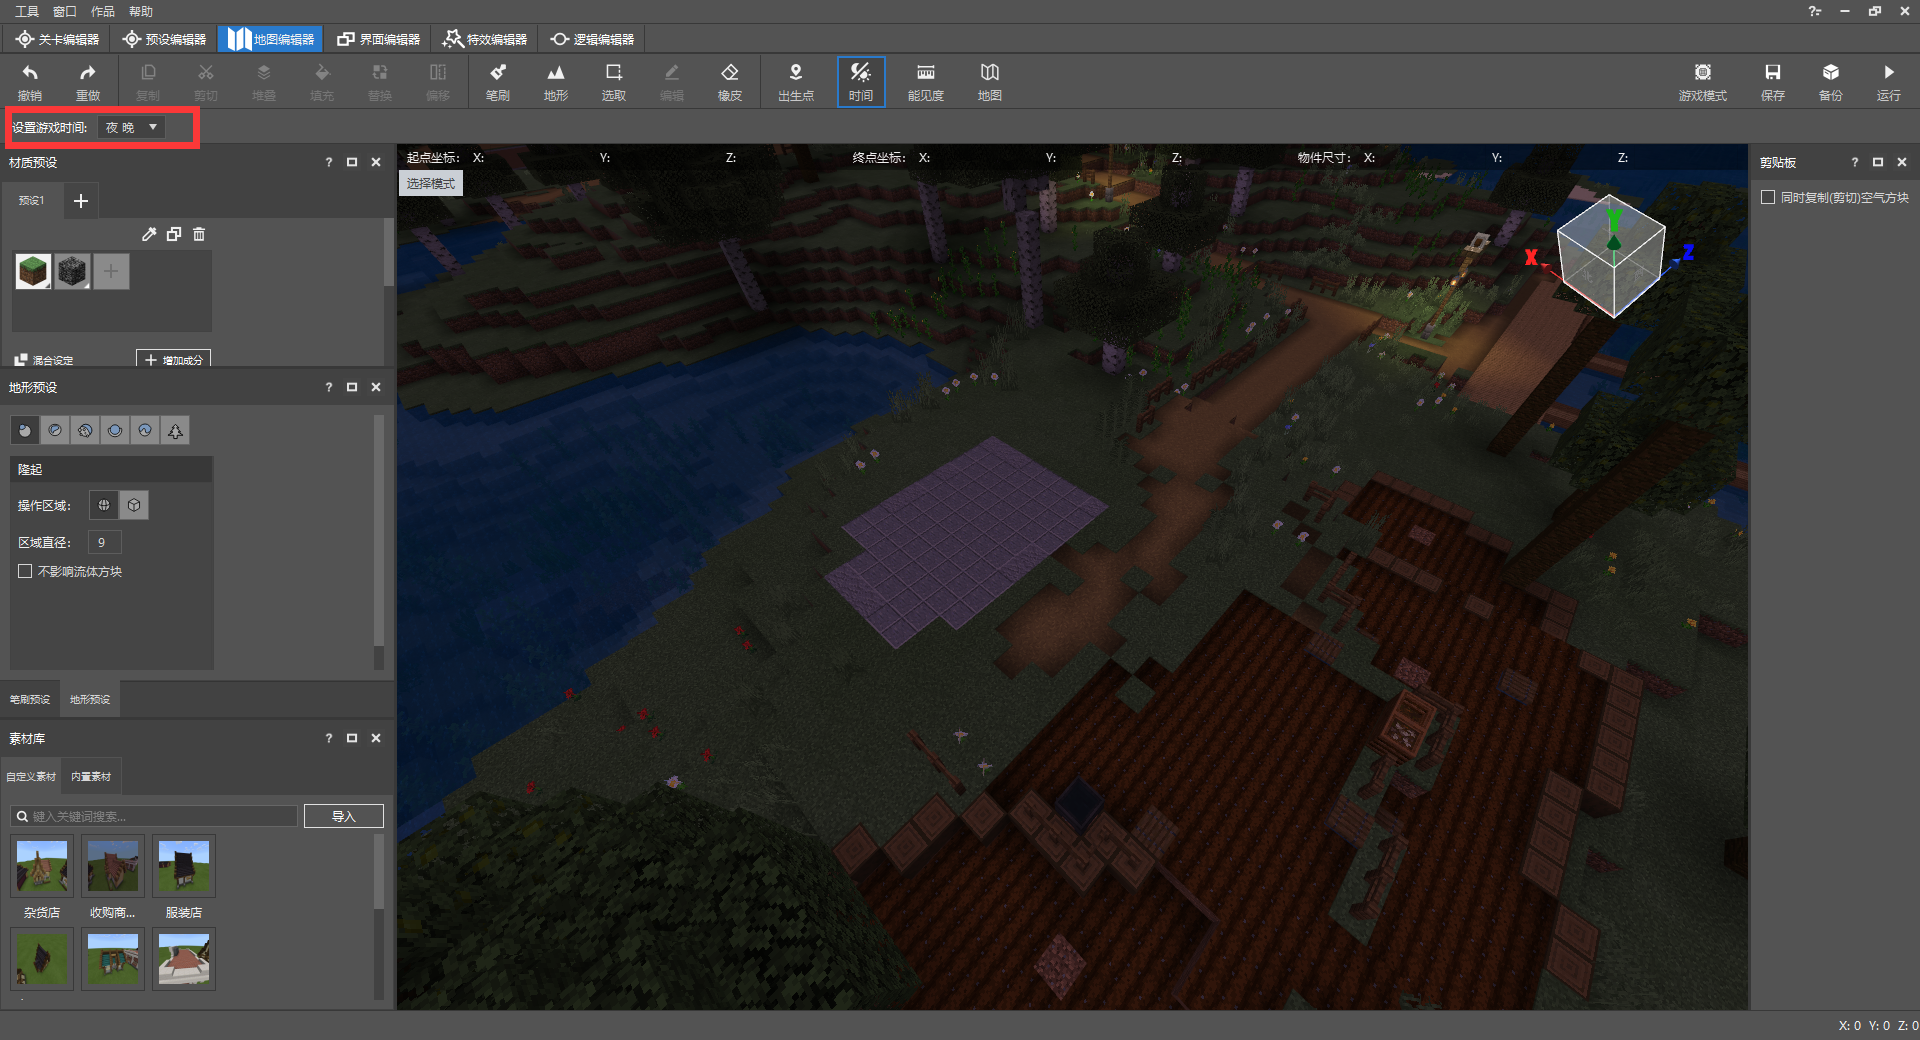Select the fourth terrain preset icon
The height and width of the screenshot is (1040, 1920).
click(x=115, y=430)
